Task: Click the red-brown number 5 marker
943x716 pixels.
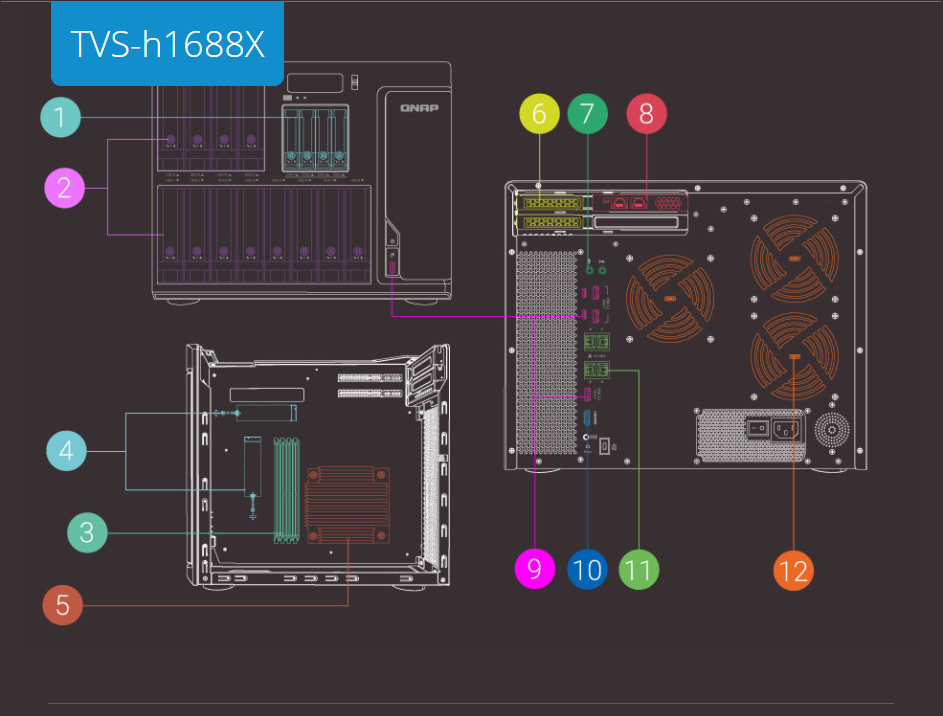Action: (x=62, y=604)
